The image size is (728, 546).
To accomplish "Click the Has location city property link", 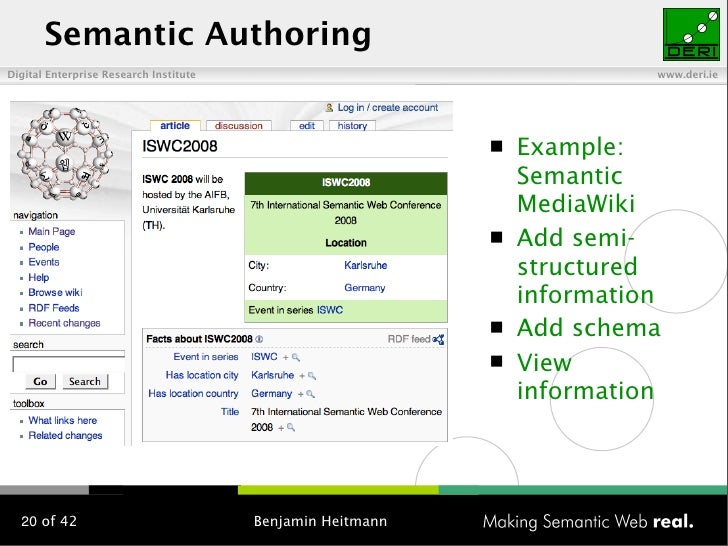I will [x=202, y=375].
